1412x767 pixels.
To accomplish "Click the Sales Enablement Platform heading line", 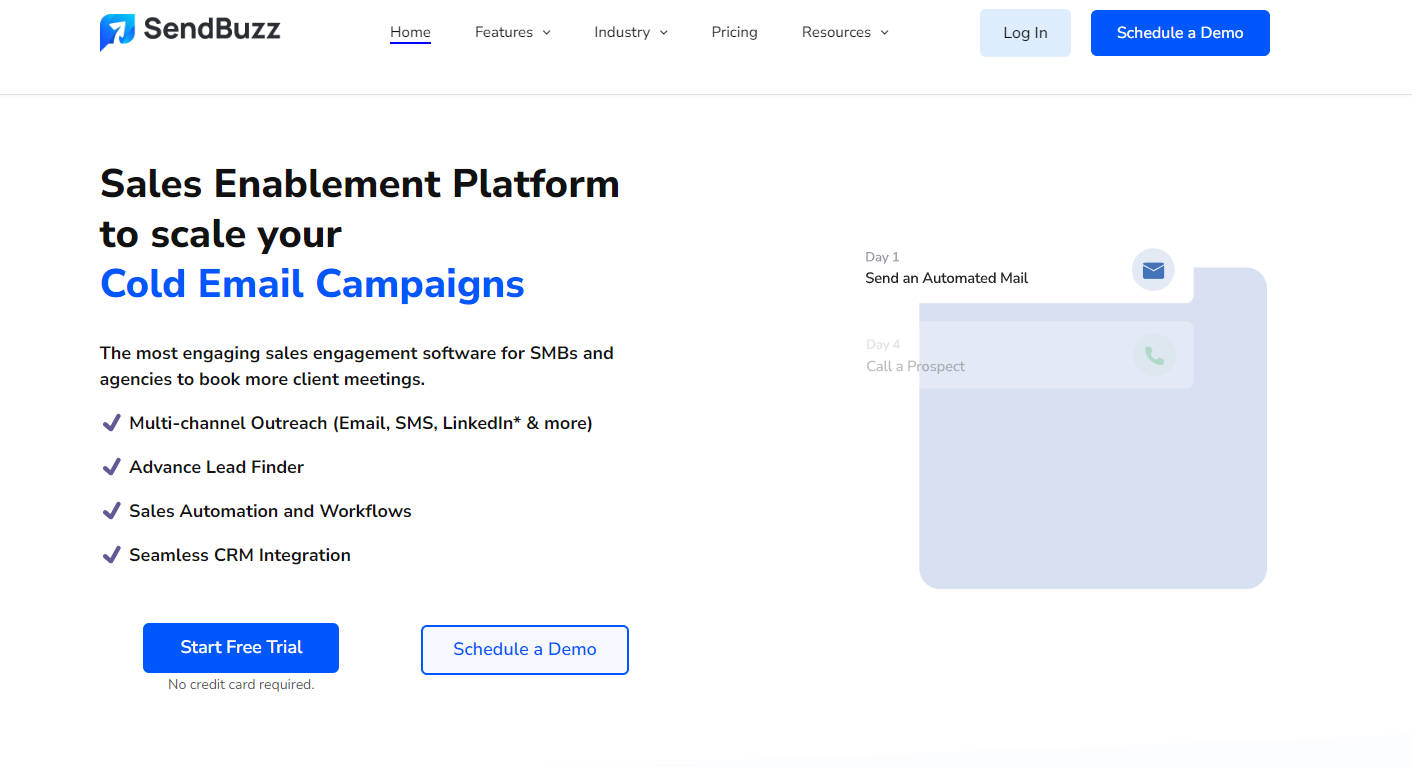I will tap(360, 184).
